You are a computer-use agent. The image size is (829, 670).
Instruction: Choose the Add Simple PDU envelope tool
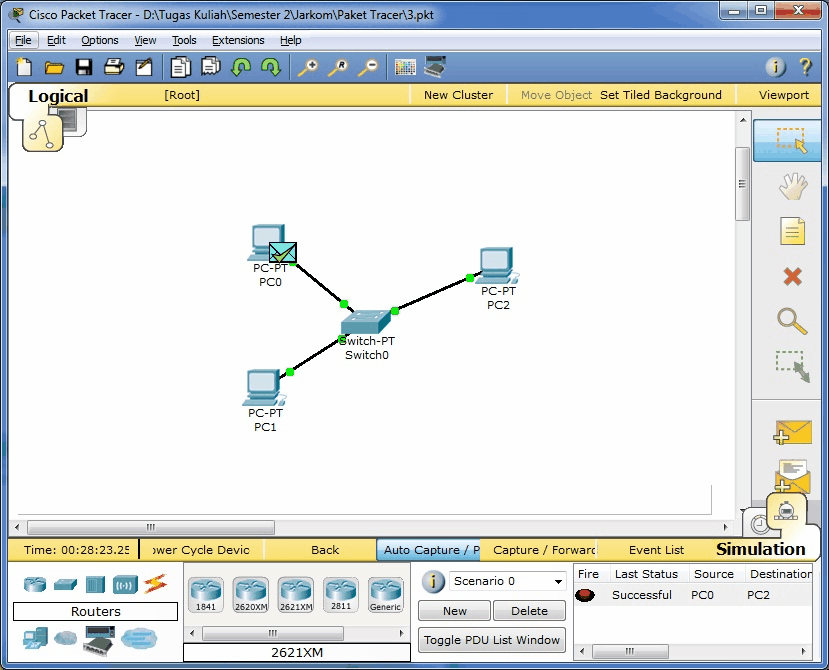click(x=792, y=432)
